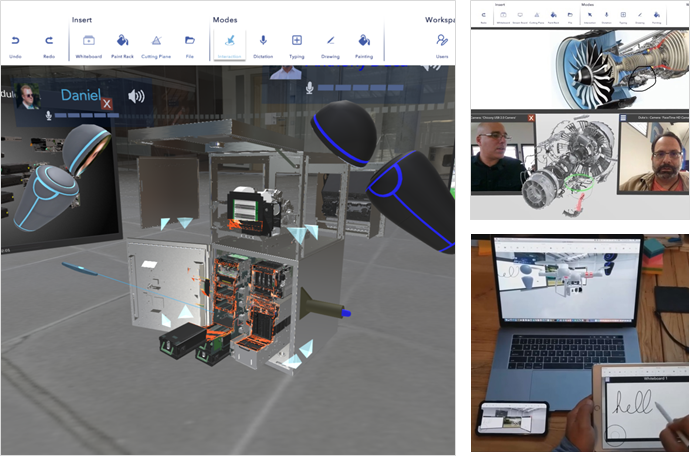Click the blue-tipped pointer tool beside cabinet
Screen dimensions: 697x456
tap(325, 305)
